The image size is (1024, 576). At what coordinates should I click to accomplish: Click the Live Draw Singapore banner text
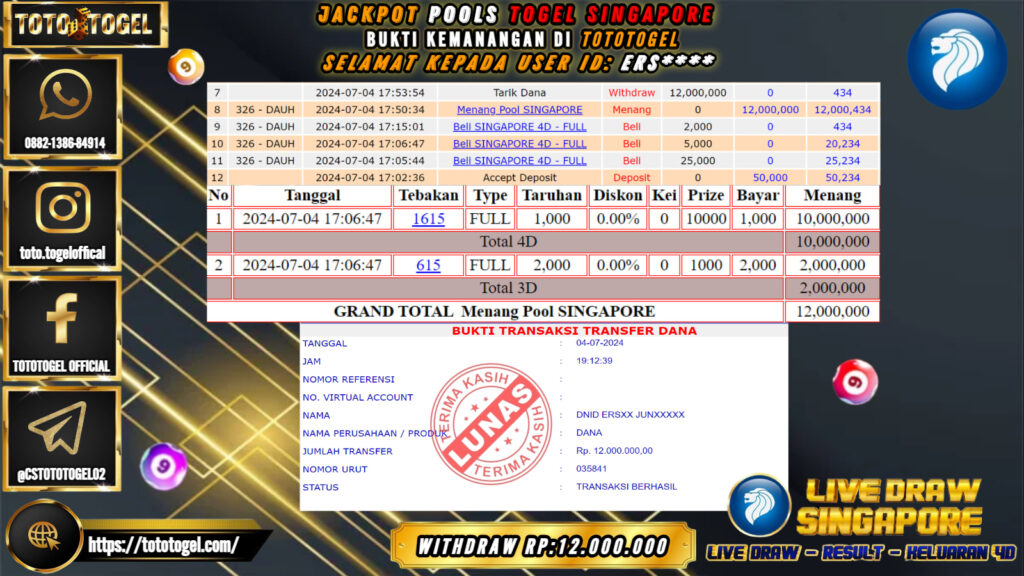(x=889, y=507)
